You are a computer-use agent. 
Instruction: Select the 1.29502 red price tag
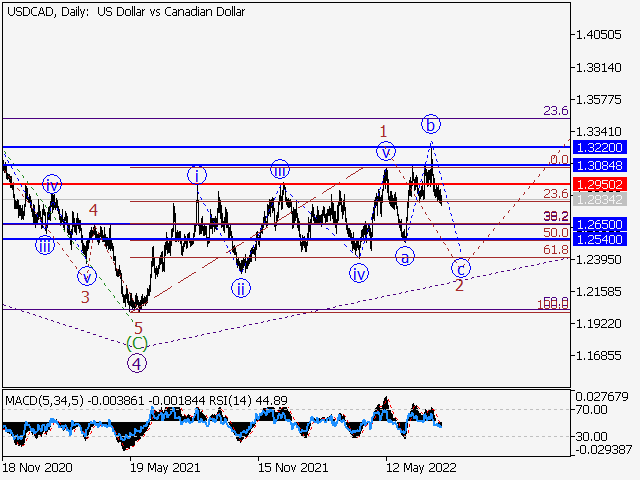602,184
